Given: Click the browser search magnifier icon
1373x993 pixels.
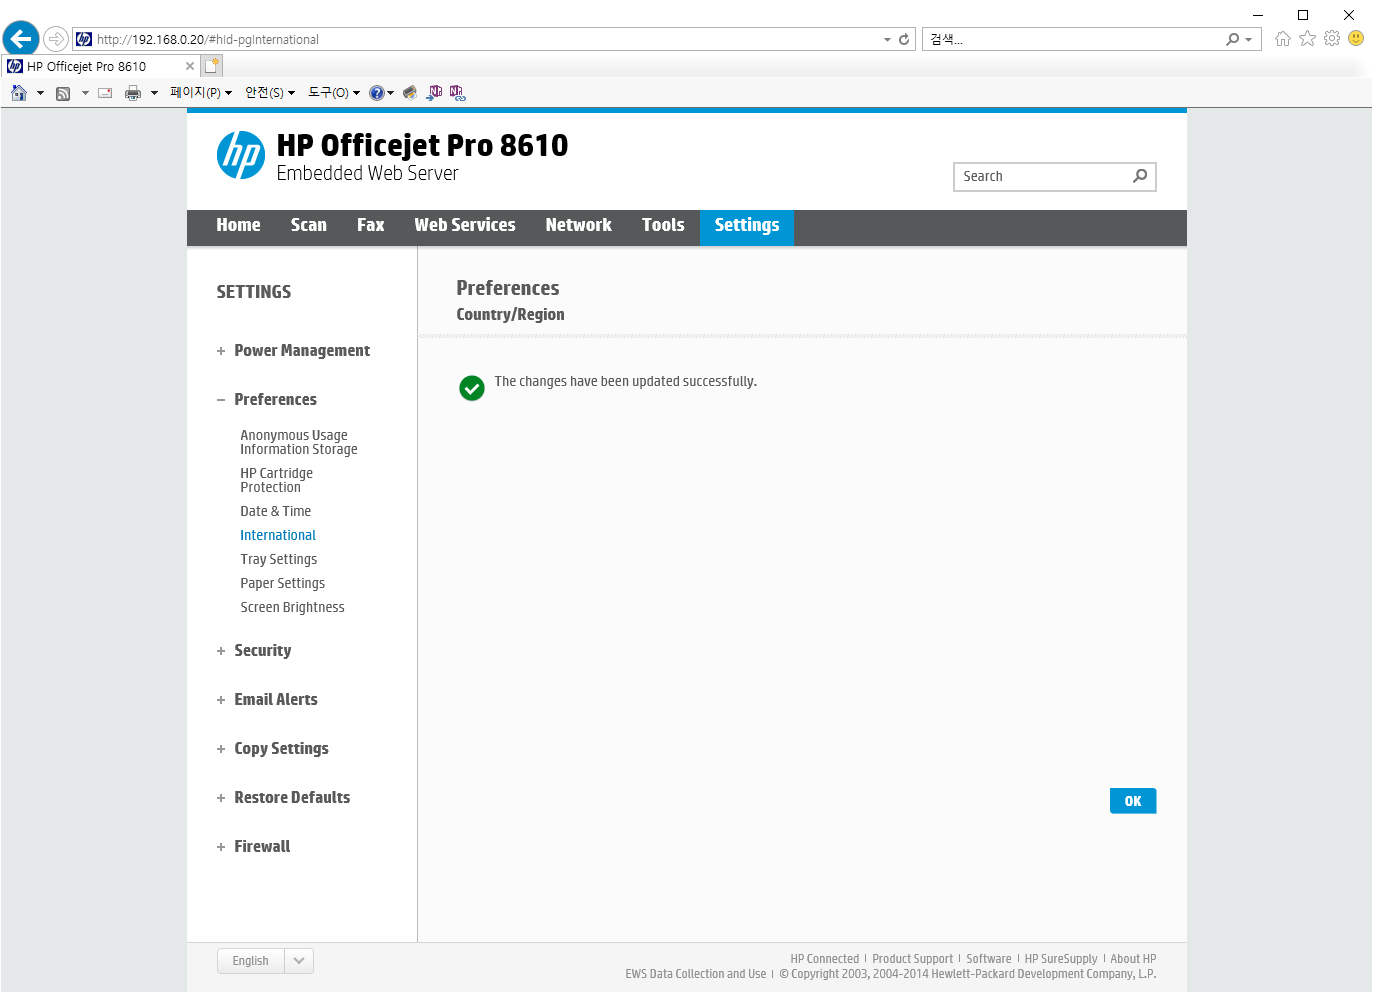Looking at the screenshot, I should [x=1232, y=39].
